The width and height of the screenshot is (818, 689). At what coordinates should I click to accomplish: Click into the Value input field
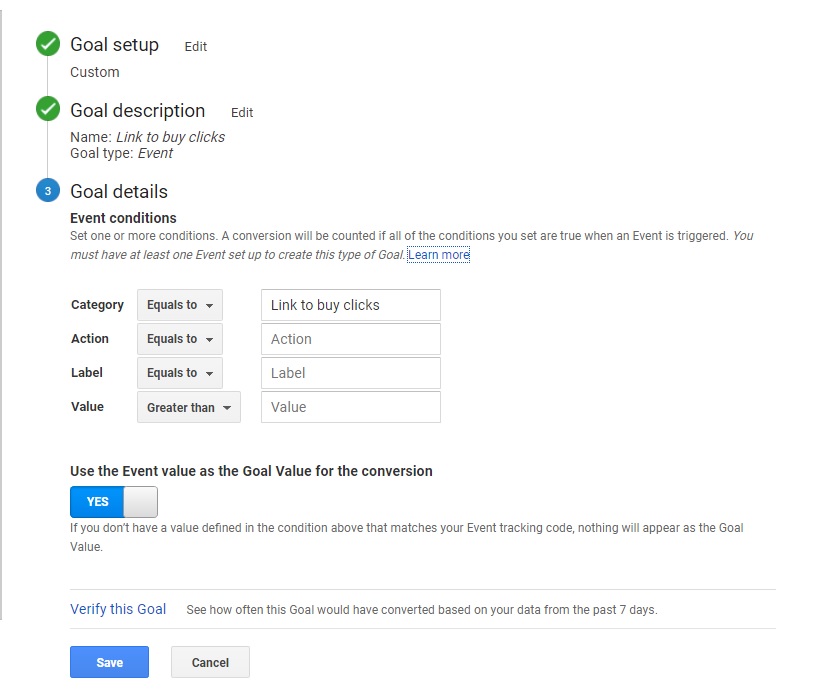click(350, 407)
